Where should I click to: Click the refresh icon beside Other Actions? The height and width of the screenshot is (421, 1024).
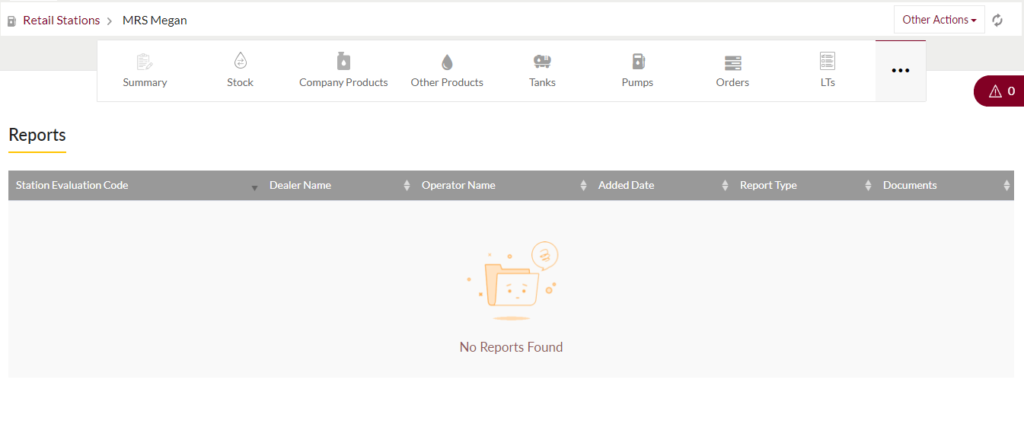tap(997, 20)
